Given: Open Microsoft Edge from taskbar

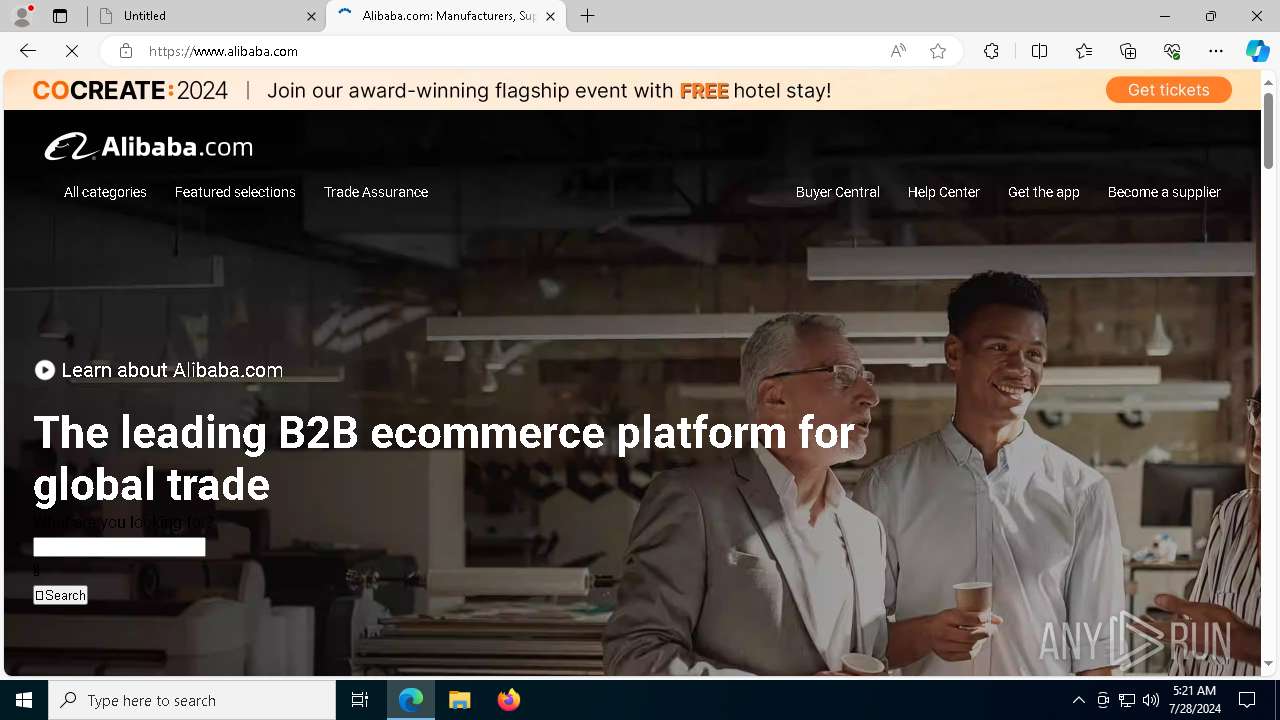Looking at the screenshot, I should [x=411, y=700].
